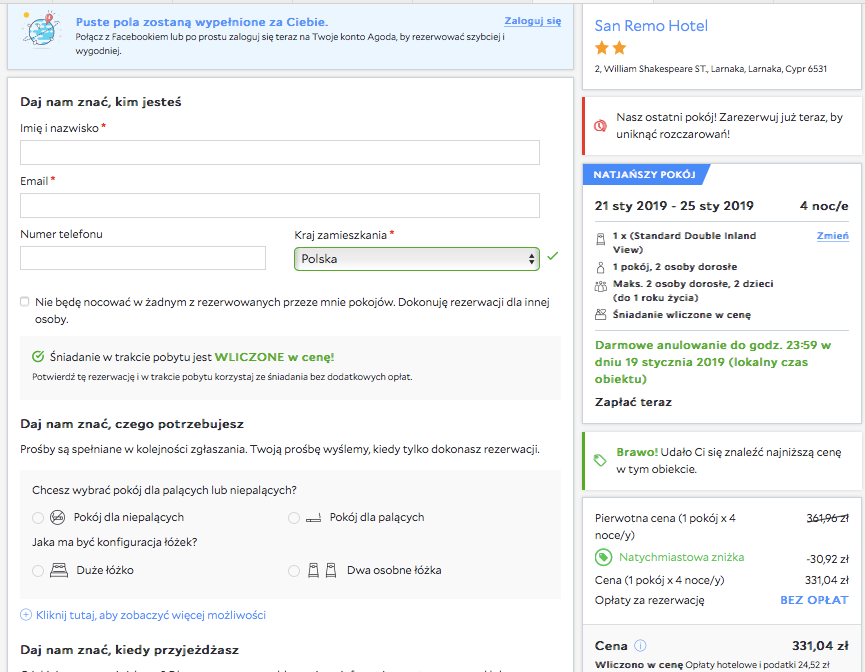The width and height of the screenshot is (865, 672).
Task: Select the Pokój dla niepalących radio button
Action: (38, 518)
